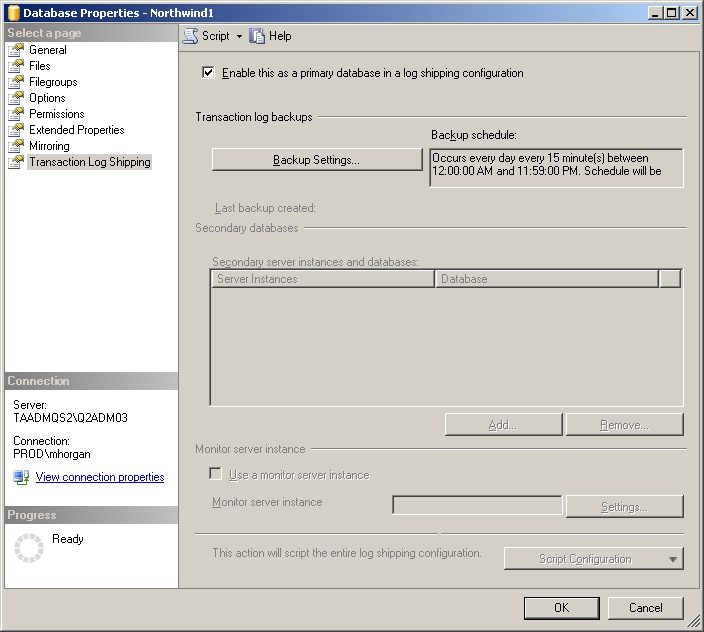Click the General page icon
The height and width of the screenshot is (632, 704).
coord(16,50)
